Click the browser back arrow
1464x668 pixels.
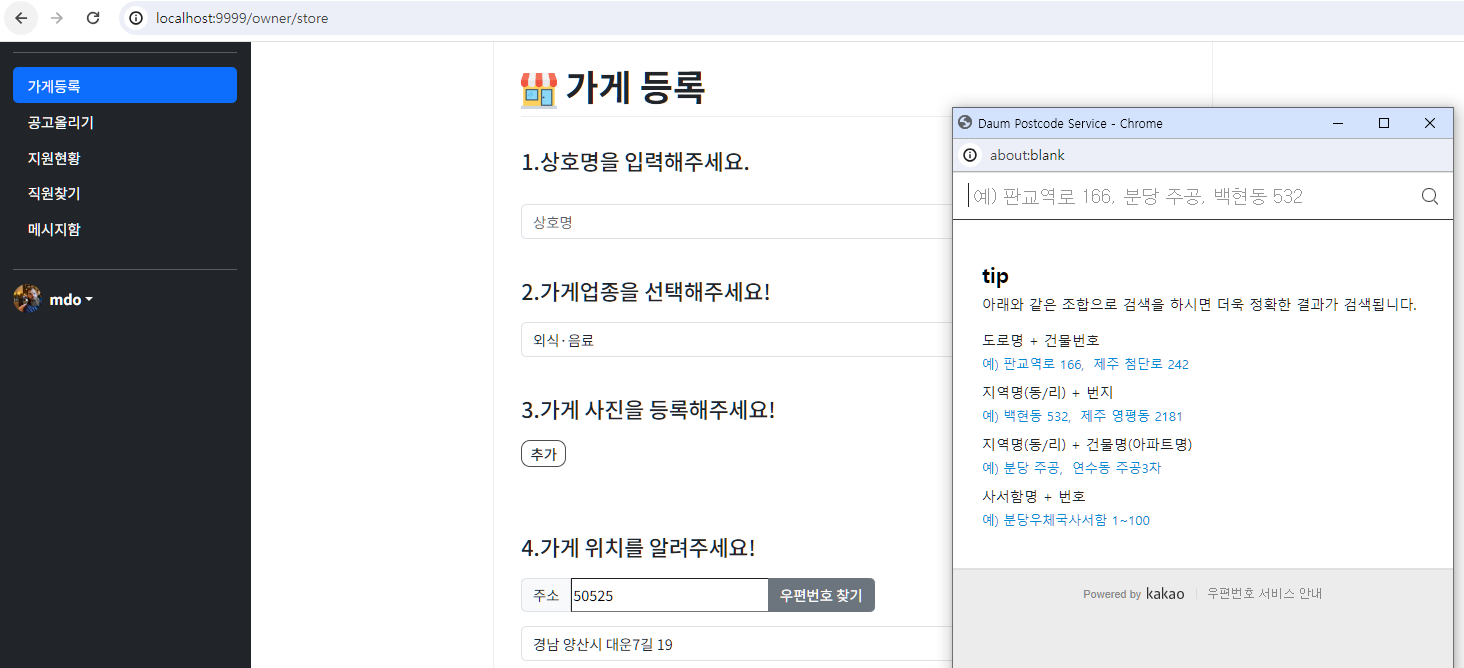21,18
